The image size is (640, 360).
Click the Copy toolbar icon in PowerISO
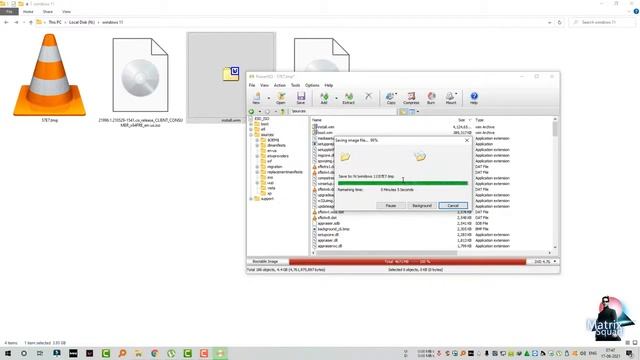click(x=391, y=98)
